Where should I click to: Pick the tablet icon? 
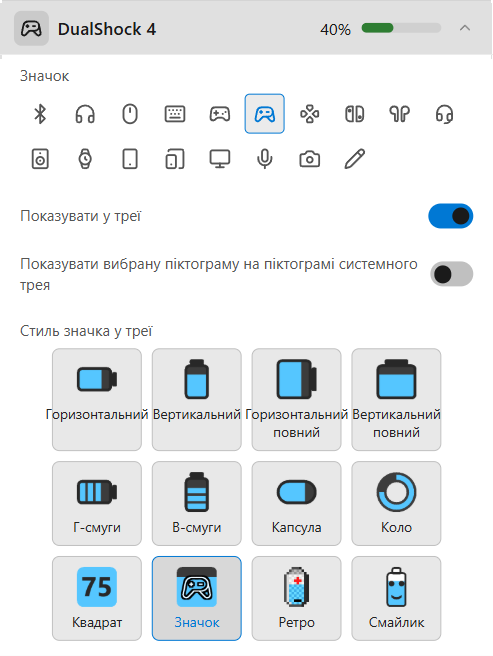(x=130, y=159)
